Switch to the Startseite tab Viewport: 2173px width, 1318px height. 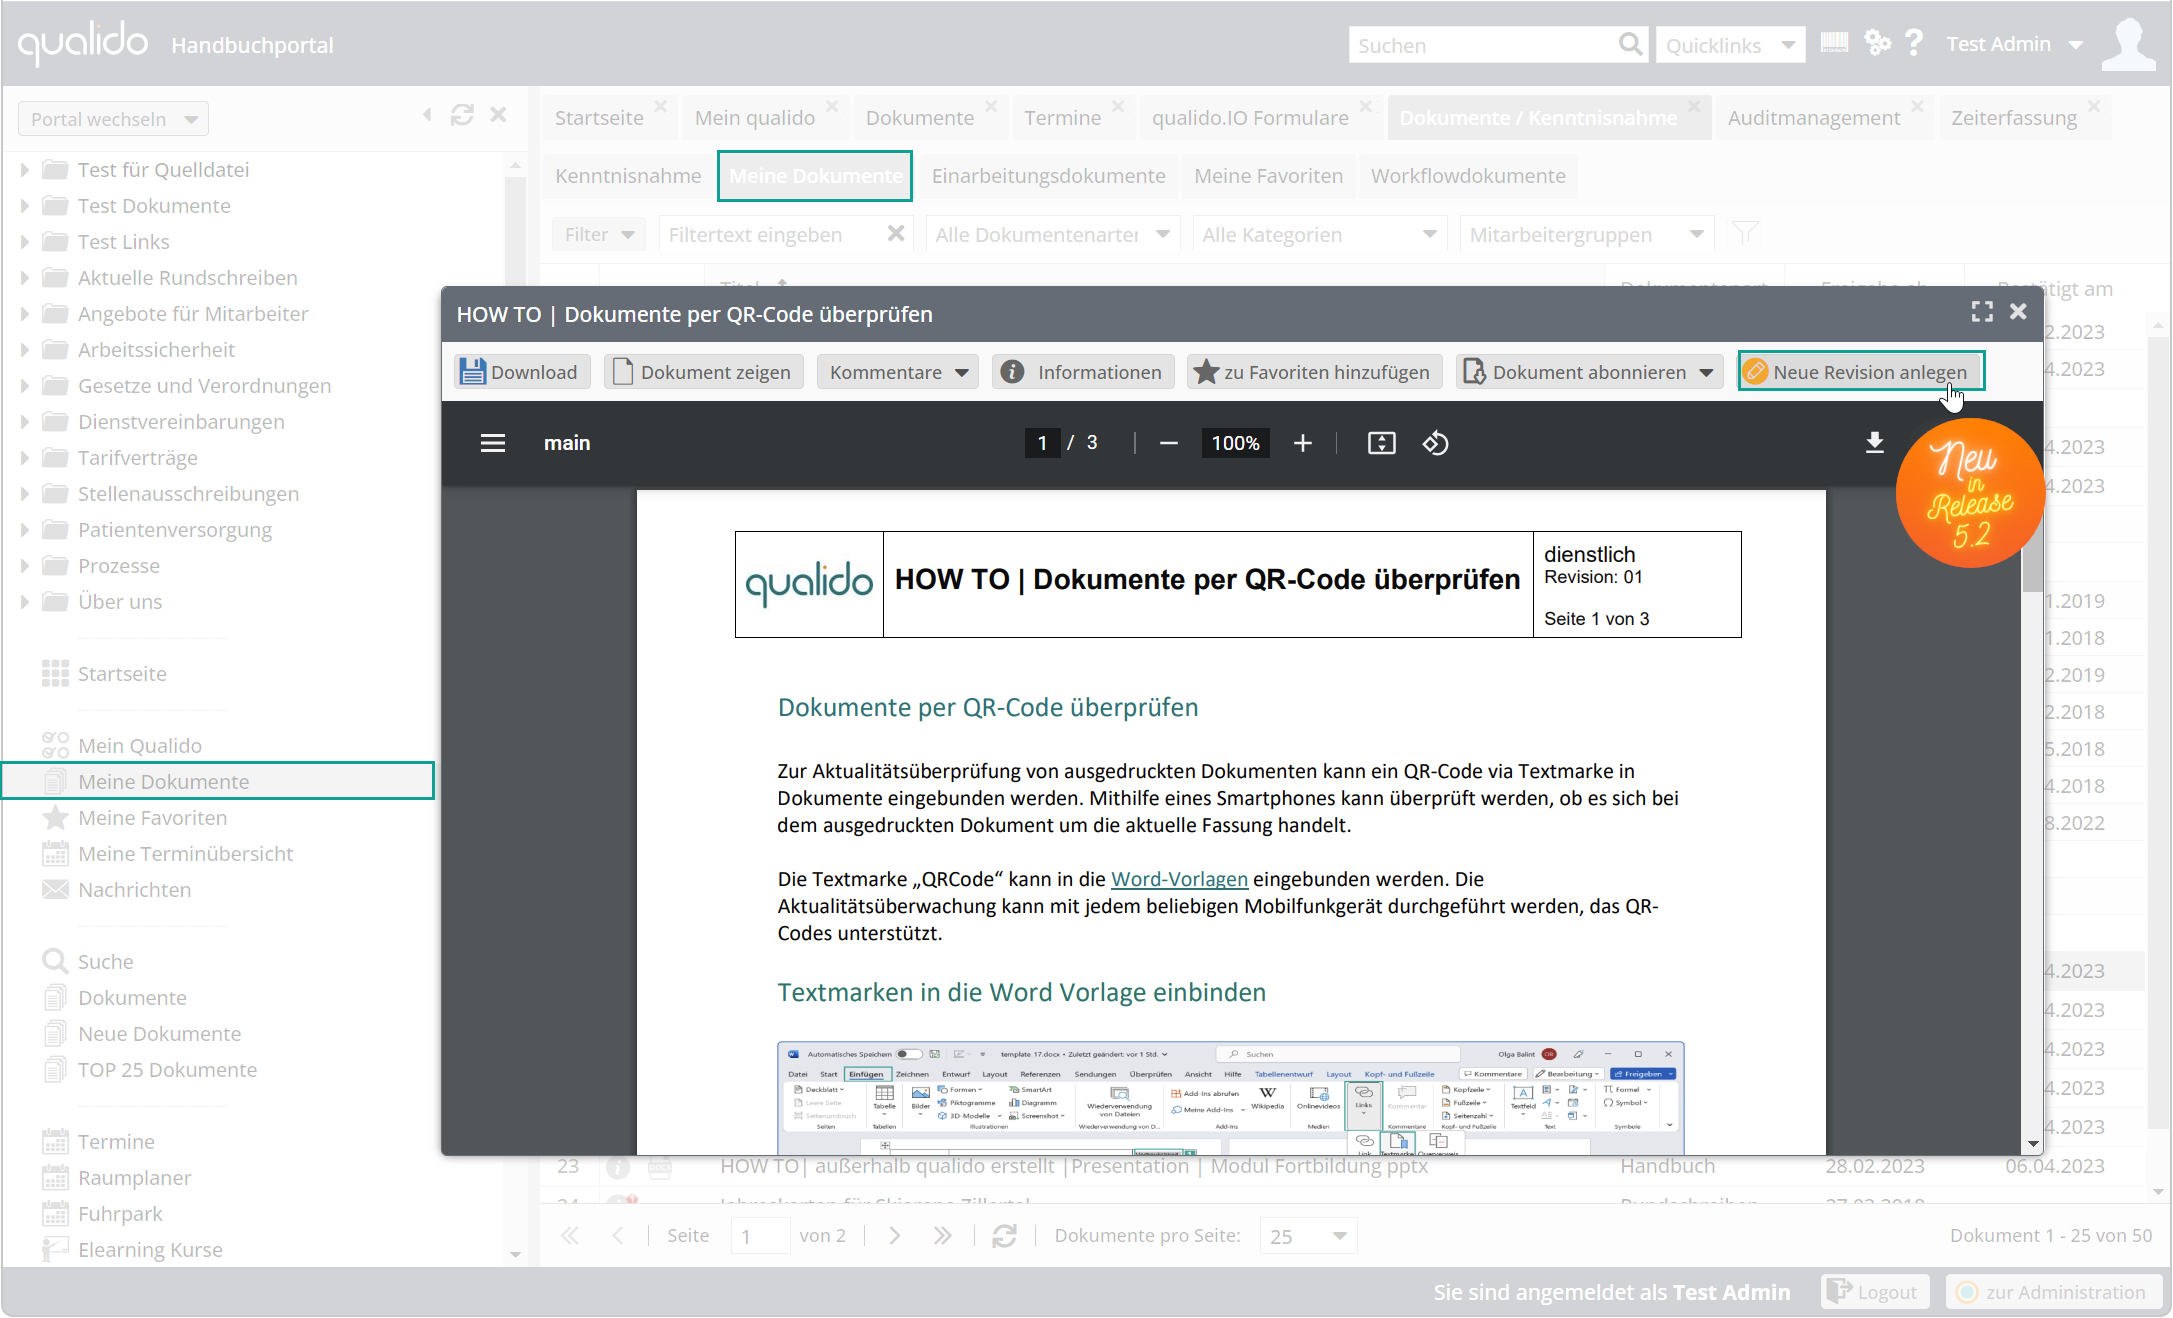(599, 118)
